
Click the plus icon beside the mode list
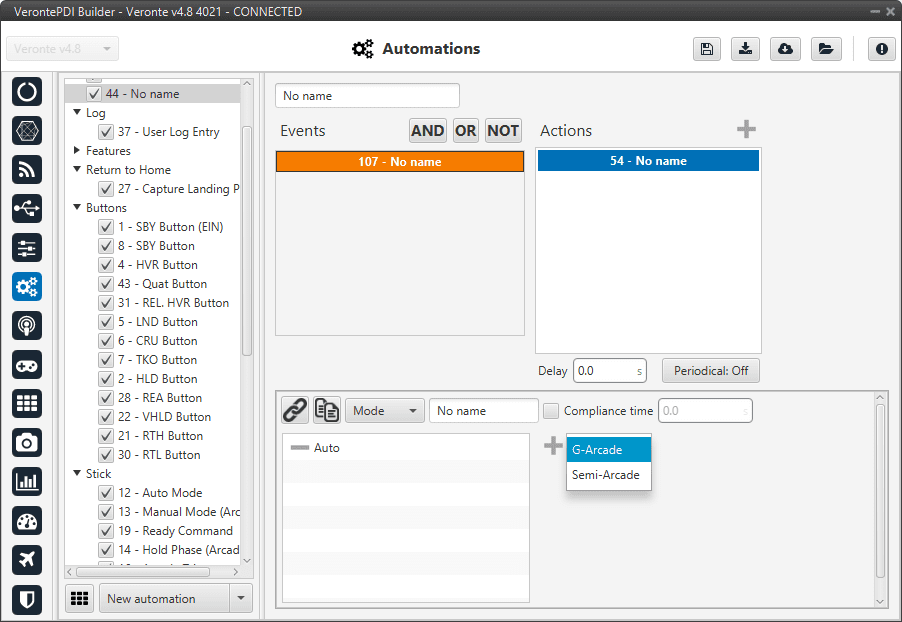coord(553,445)
